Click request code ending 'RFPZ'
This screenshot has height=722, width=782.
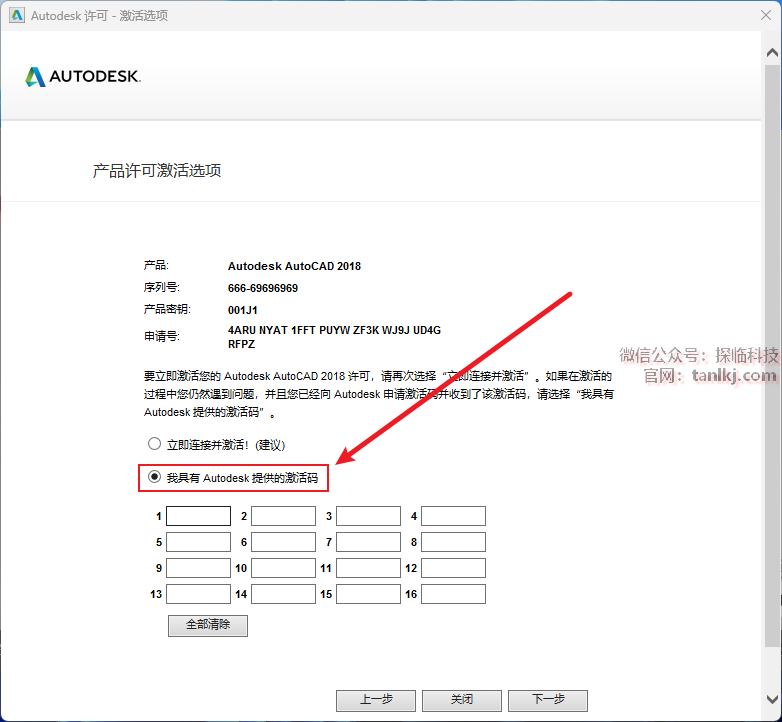[241, 344]
